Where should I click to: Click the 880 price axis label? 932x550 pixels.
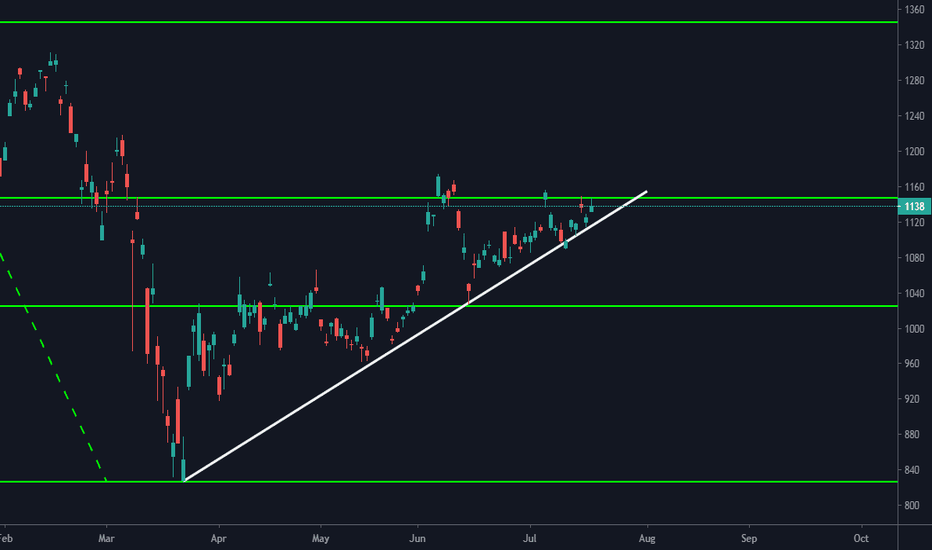912,435
